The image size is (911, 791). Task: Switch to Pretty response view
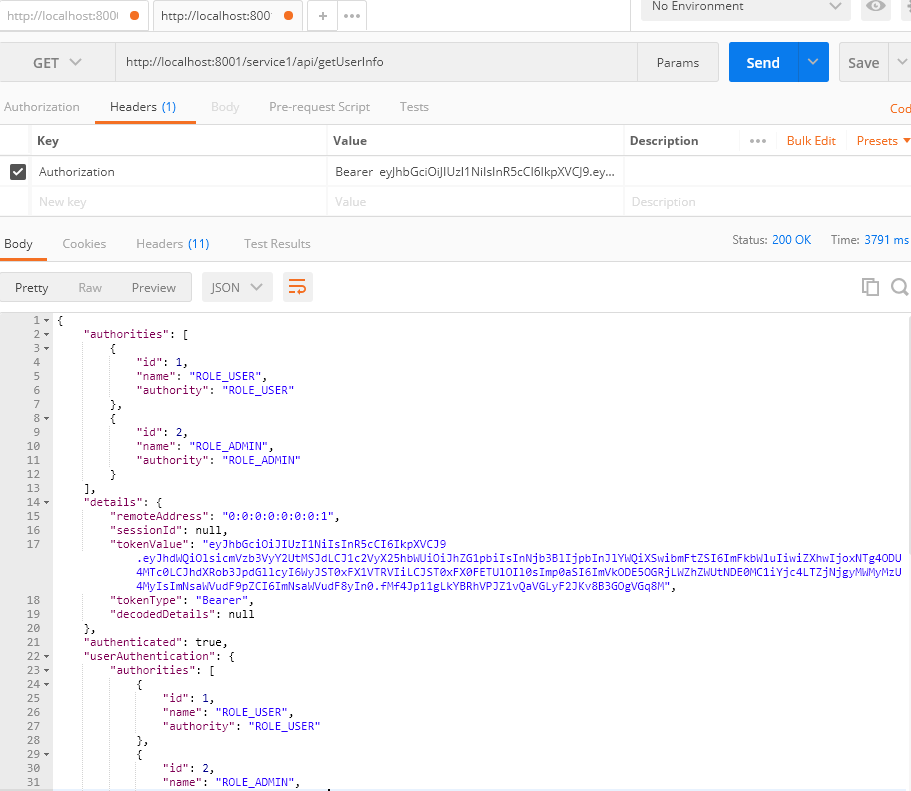[31, 288]
